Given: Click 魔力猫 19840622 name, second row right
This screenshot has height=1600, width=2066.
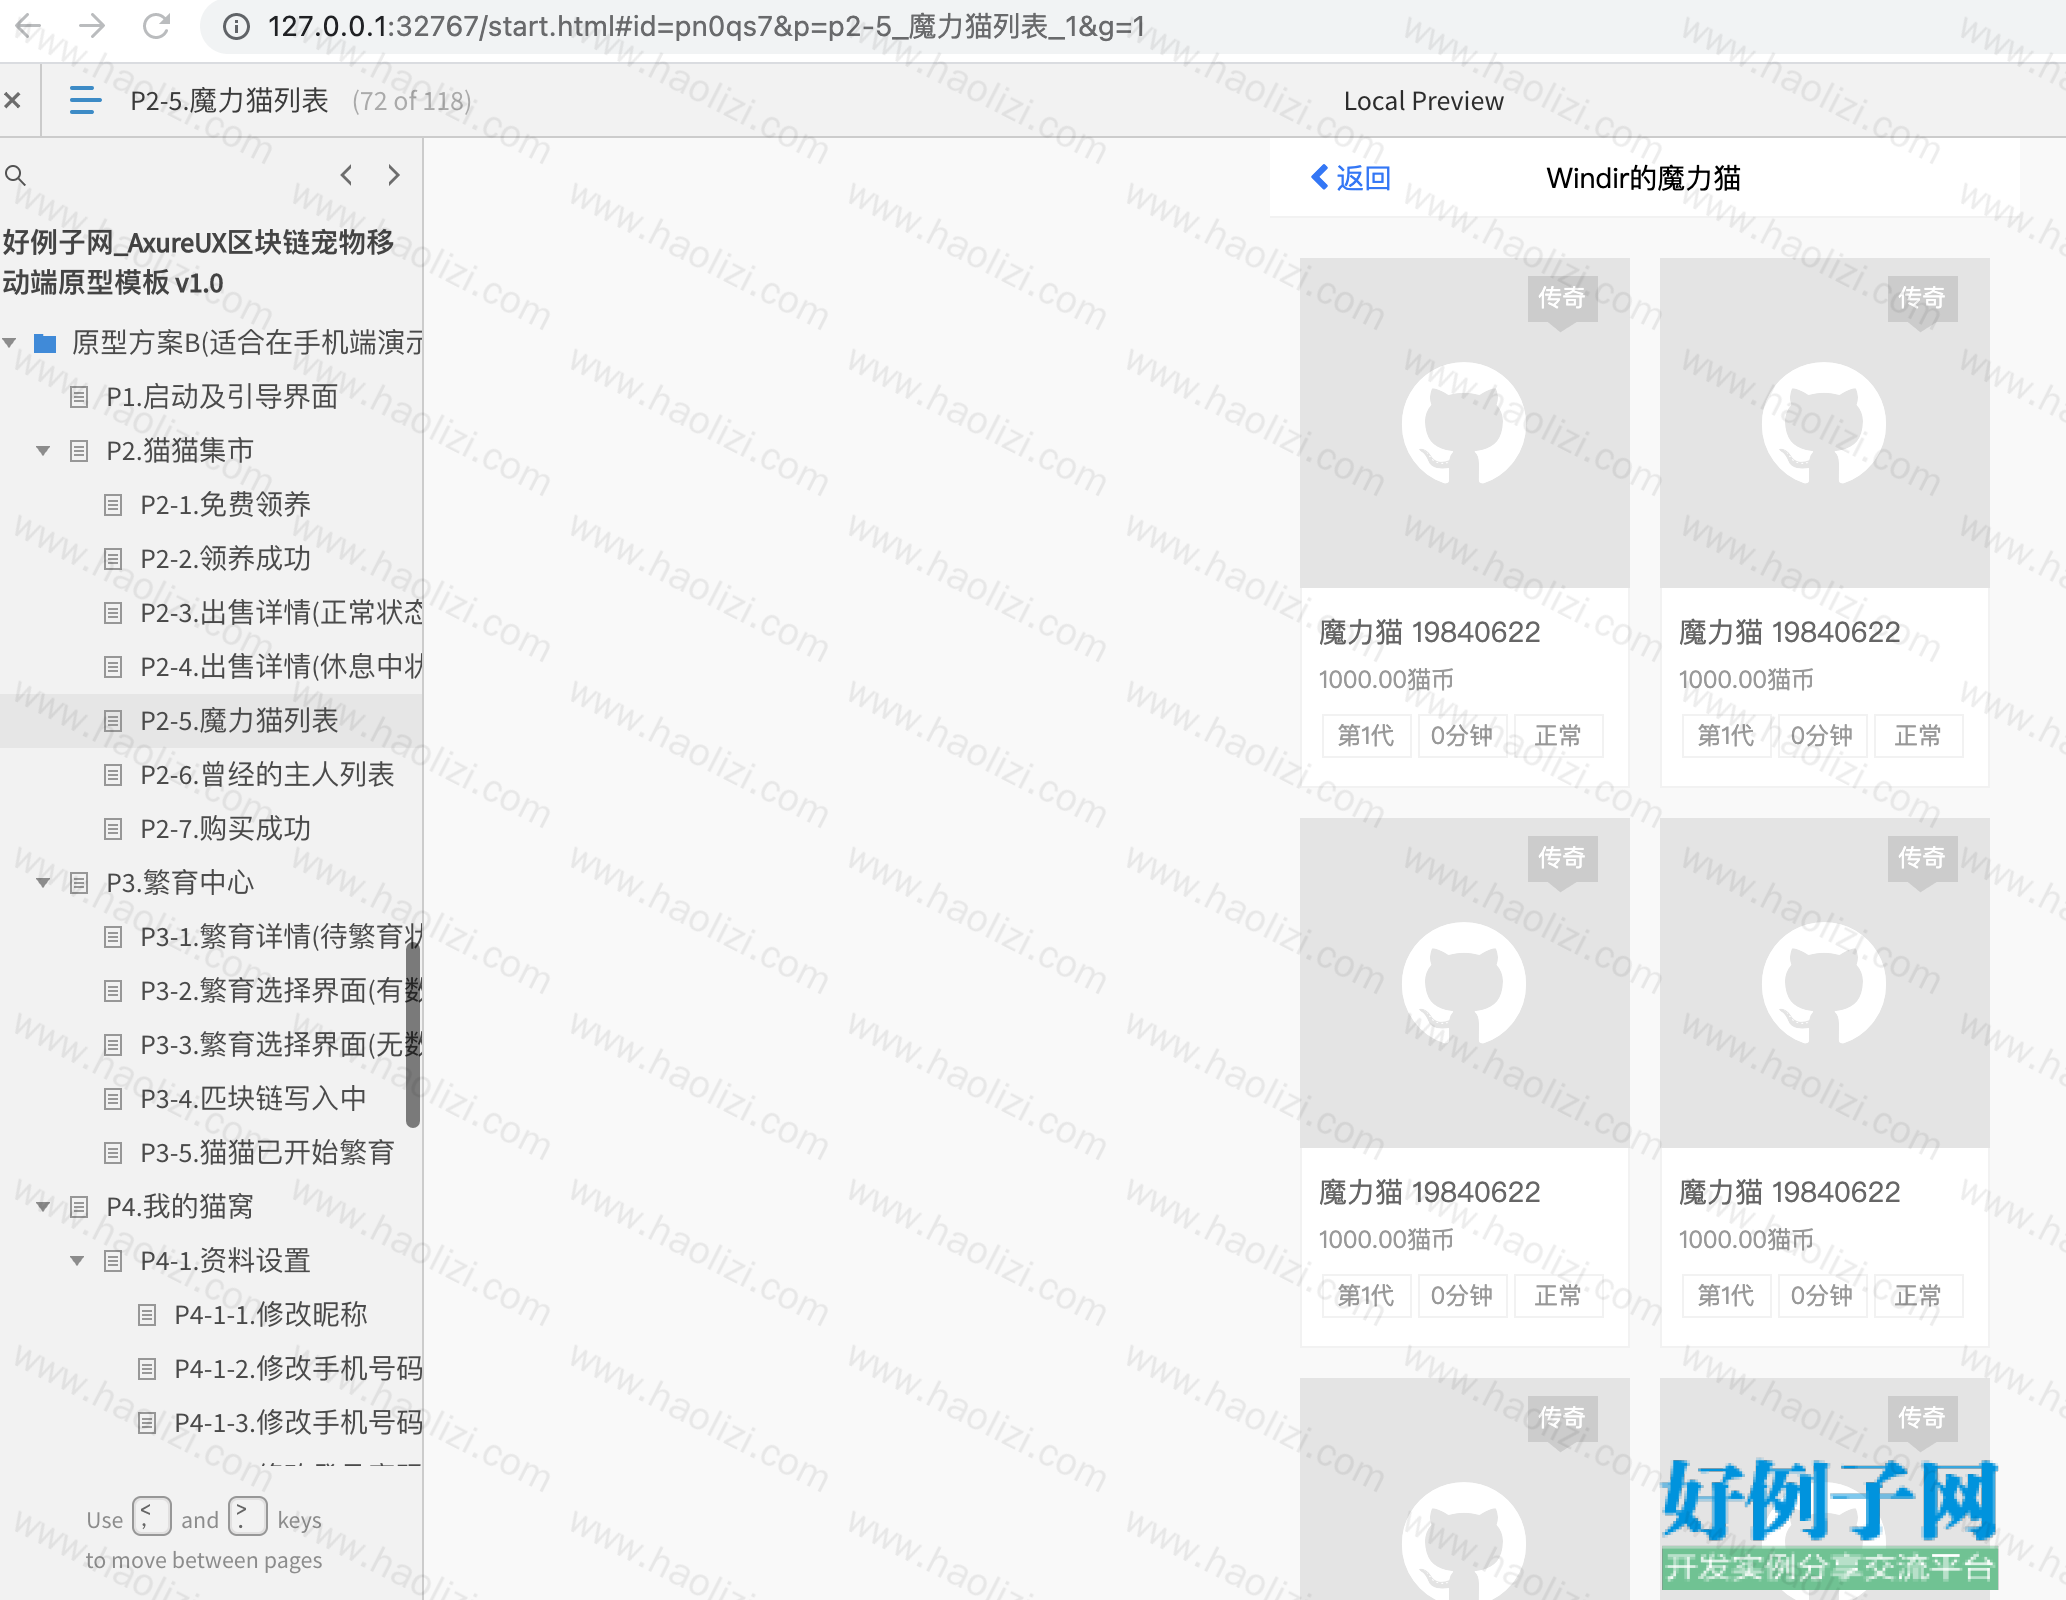Looking at the screenshot, I should (1789, 1192).
